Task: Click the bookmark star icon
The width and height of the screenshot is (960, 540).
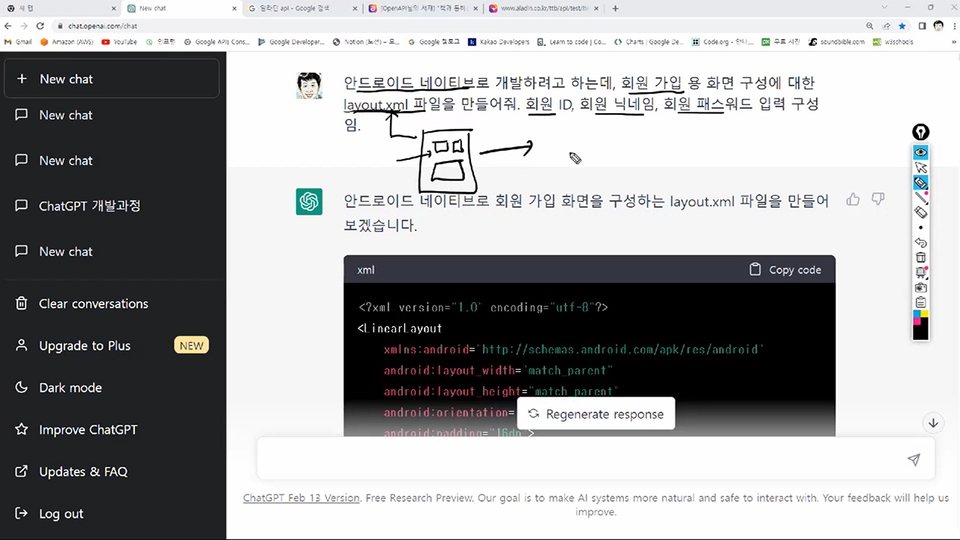Action: point(902,26)
